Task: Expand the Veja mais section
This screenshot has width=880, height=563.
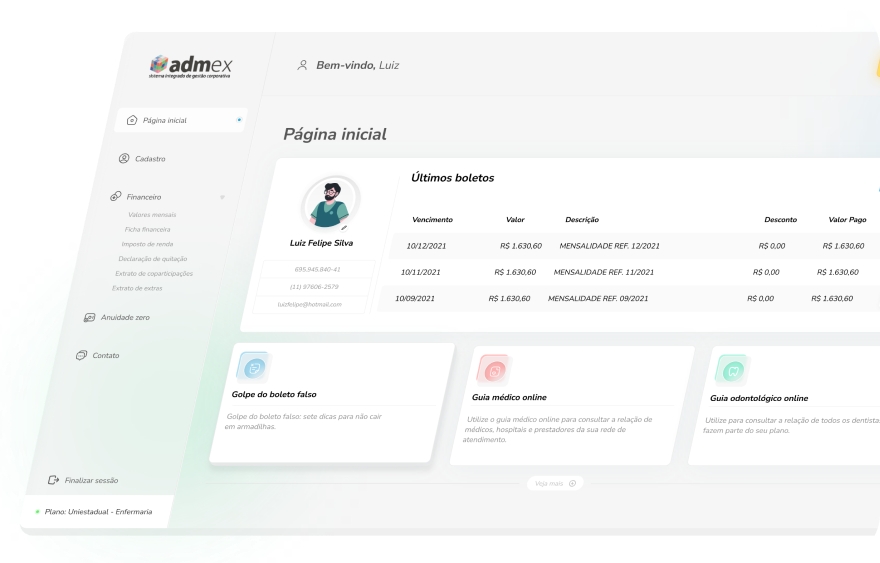Action: [x=555, y=483]
